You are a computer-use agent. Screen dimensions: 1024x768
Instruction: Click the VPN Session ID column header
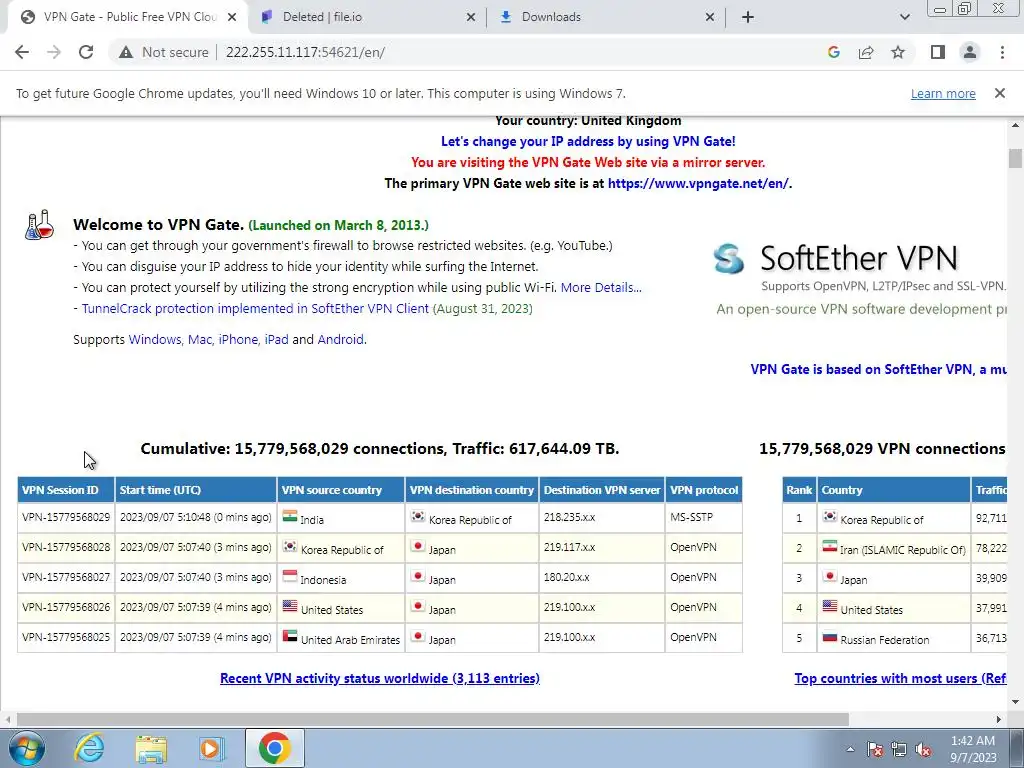point(66,490)
